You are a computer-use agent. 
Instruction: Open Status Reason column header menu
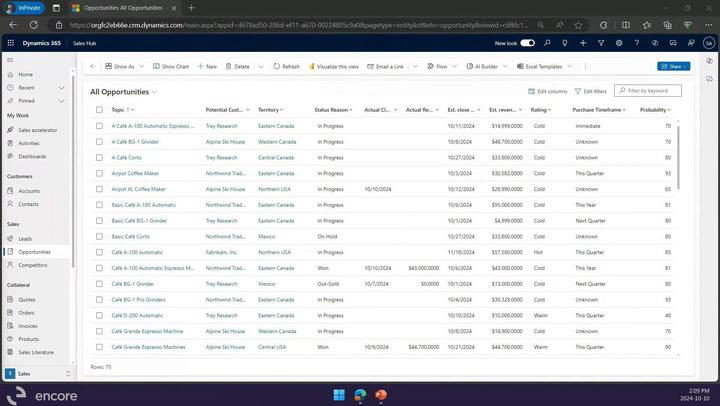tap(333, 110)
